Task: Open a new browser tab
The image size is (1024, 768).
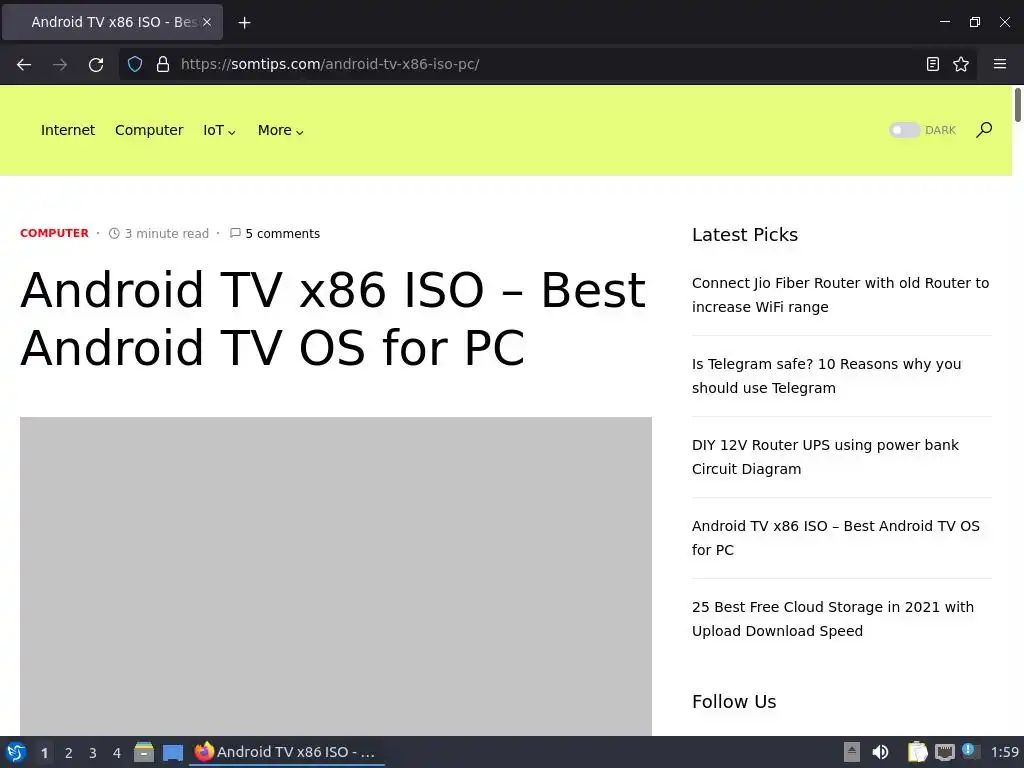Action: [244, 23]
